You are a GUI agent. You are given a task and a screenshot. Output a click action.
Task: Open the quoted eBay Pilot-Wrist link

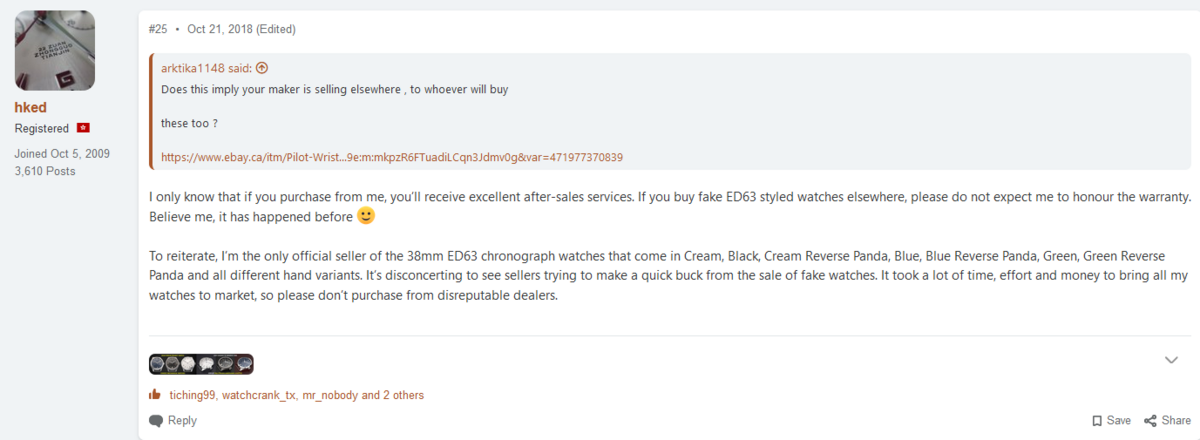click(x=392, y=158)
